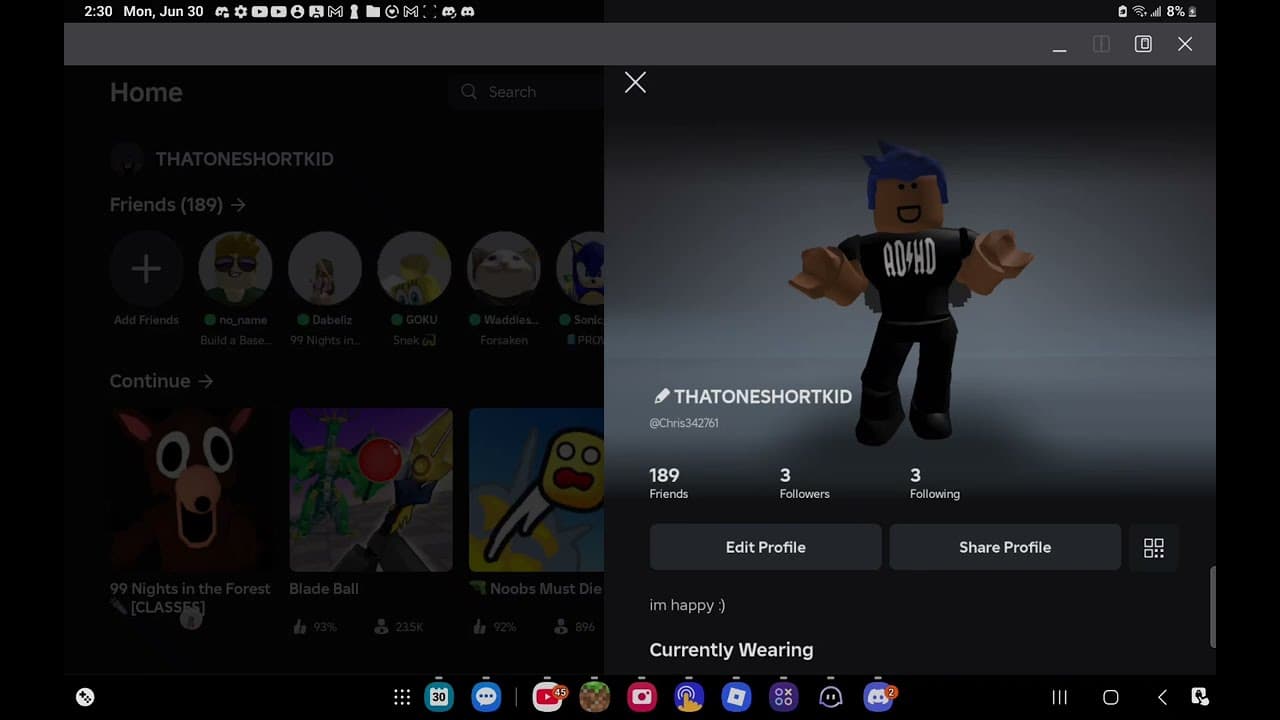Click the Home page title
1280x720 pixels.
(146, 92)
